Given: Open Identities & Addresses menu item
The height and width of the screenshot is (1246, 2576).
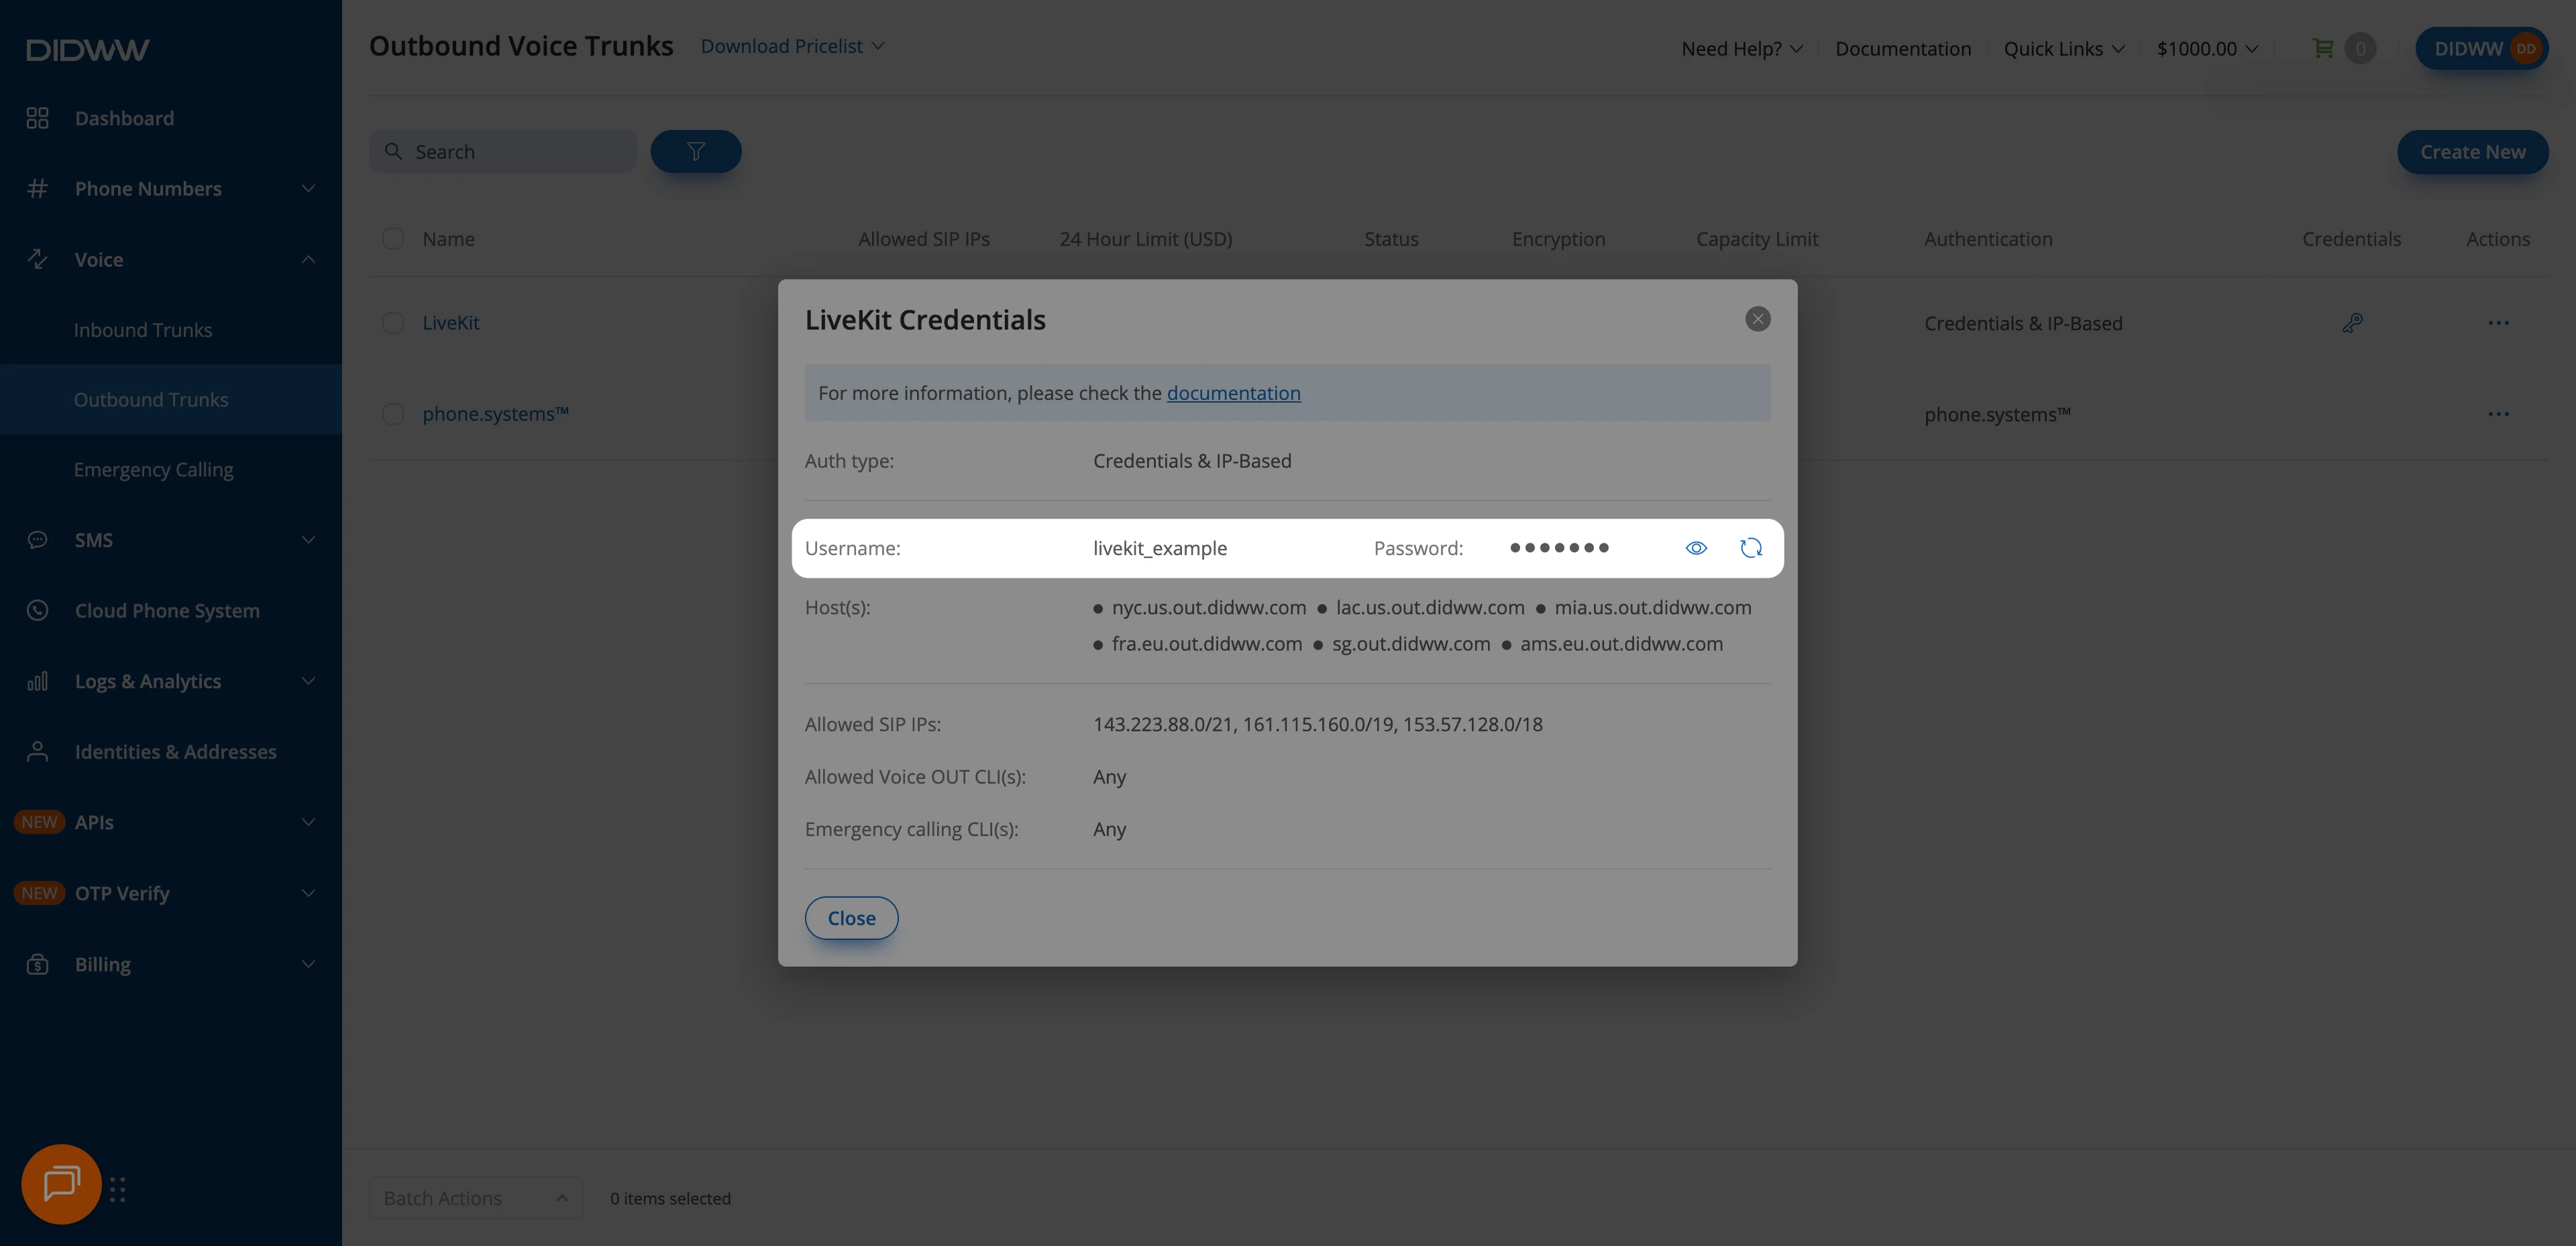Looking at the screenshot, I should click(175, 752).
